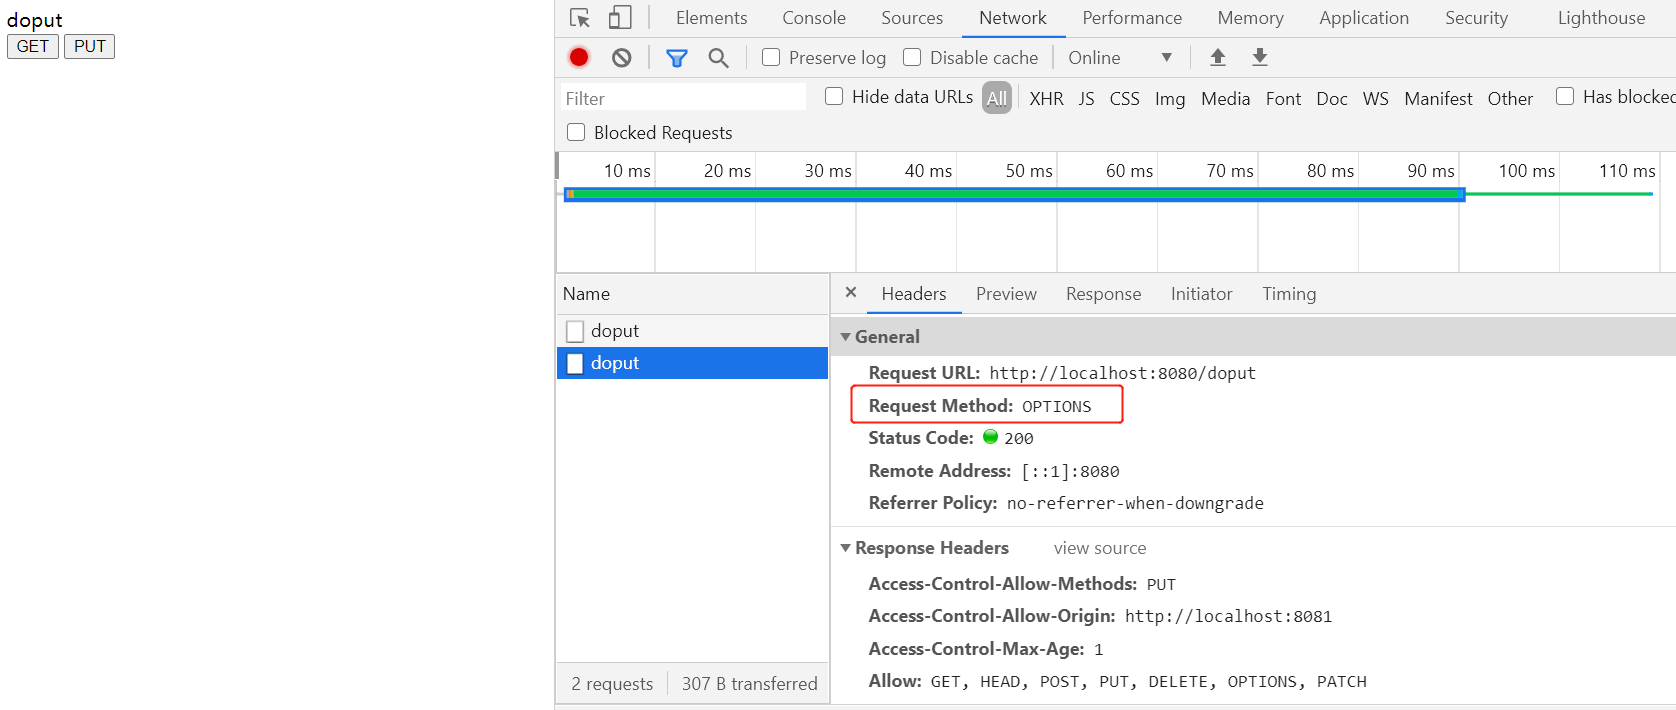The width and height of the screenshot is (1676, 710).
Task: Open network search with magnifier icon
Action: [x=718, y=58]
